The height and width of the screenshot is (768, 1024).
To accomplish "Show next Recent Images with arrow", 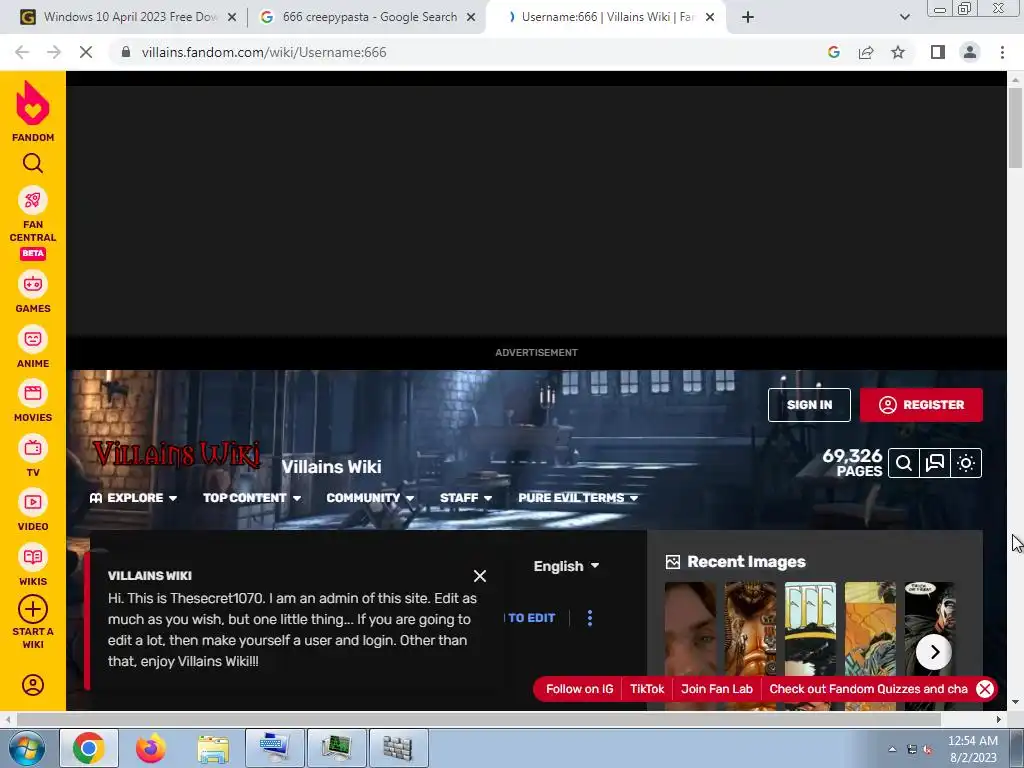I will click(x=934, y=652).
